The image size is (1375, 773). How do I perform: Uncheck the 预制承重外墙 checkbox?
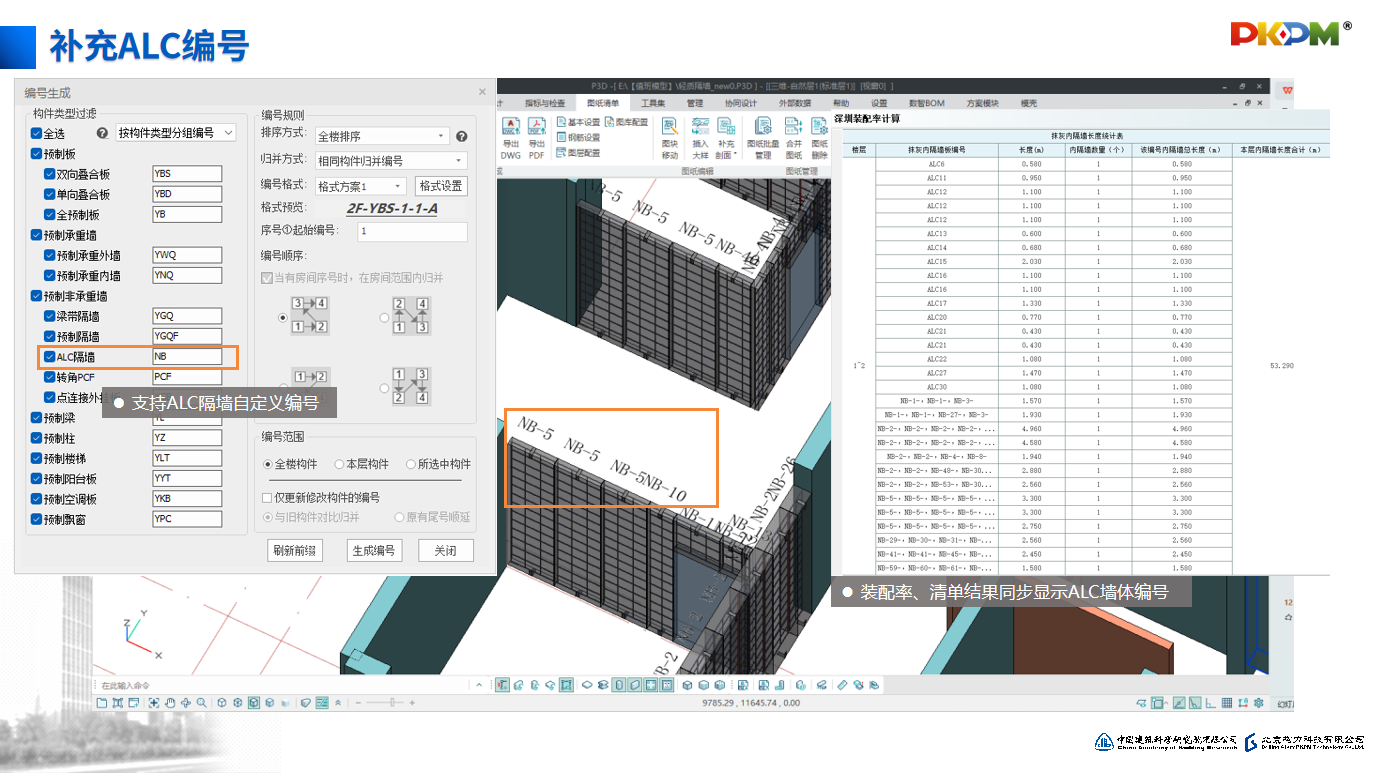click(50, 255)
